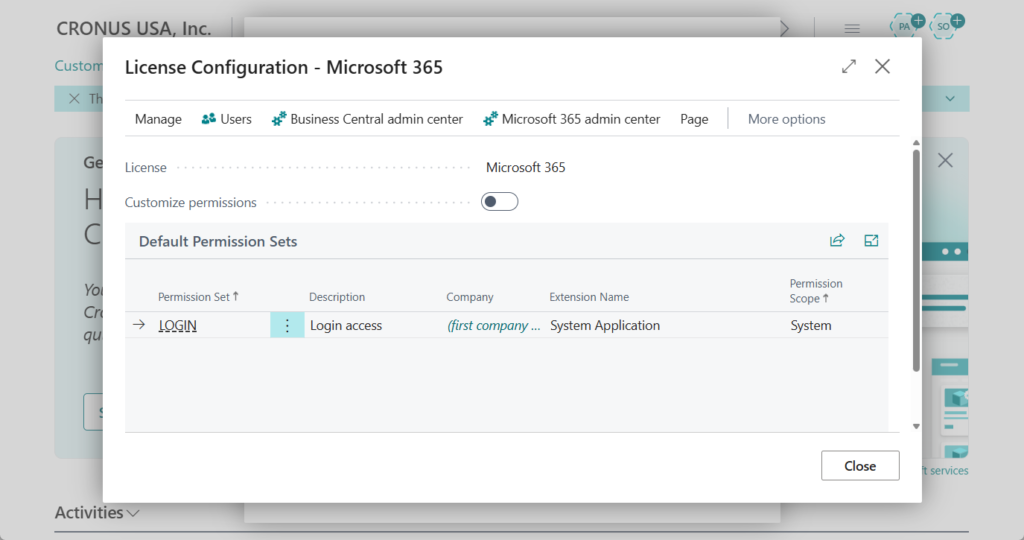Expand the Default Permission Sets part to full view
The width and height of the screenshot is (1024, 540).
click(x=871, y=241)
